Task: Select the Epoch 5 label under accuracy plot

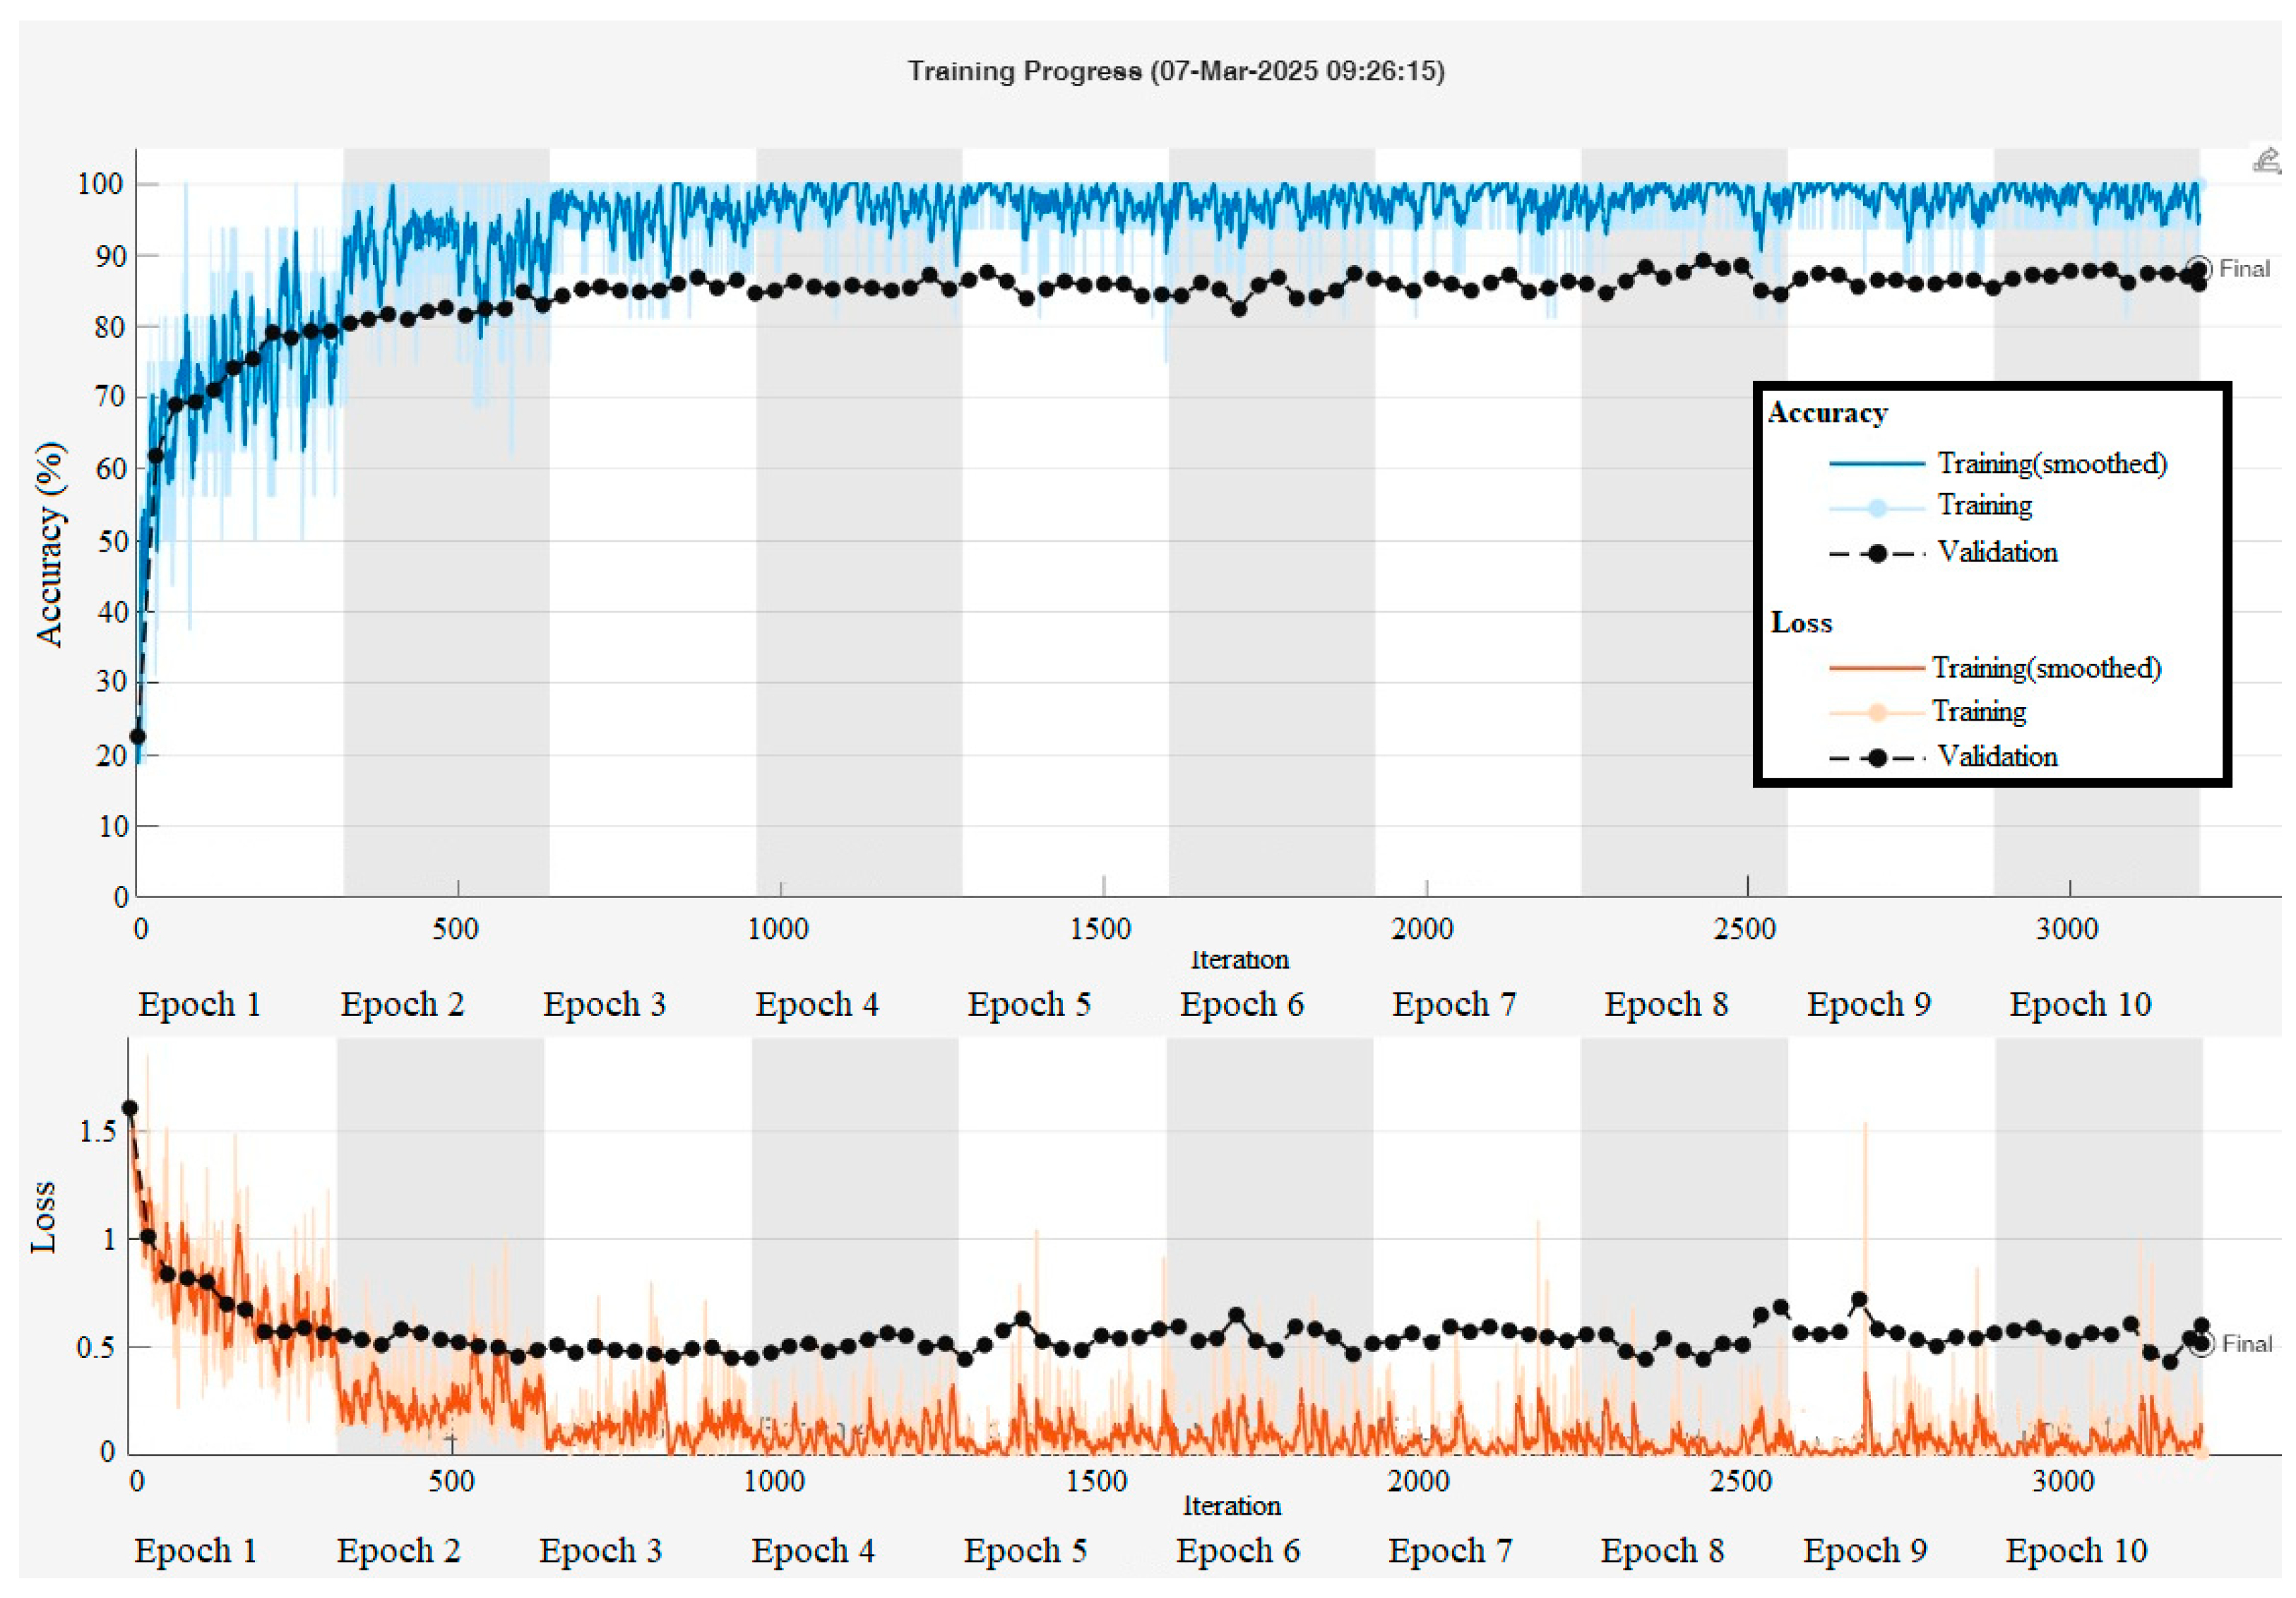Action: (x=1029, y=1004)
